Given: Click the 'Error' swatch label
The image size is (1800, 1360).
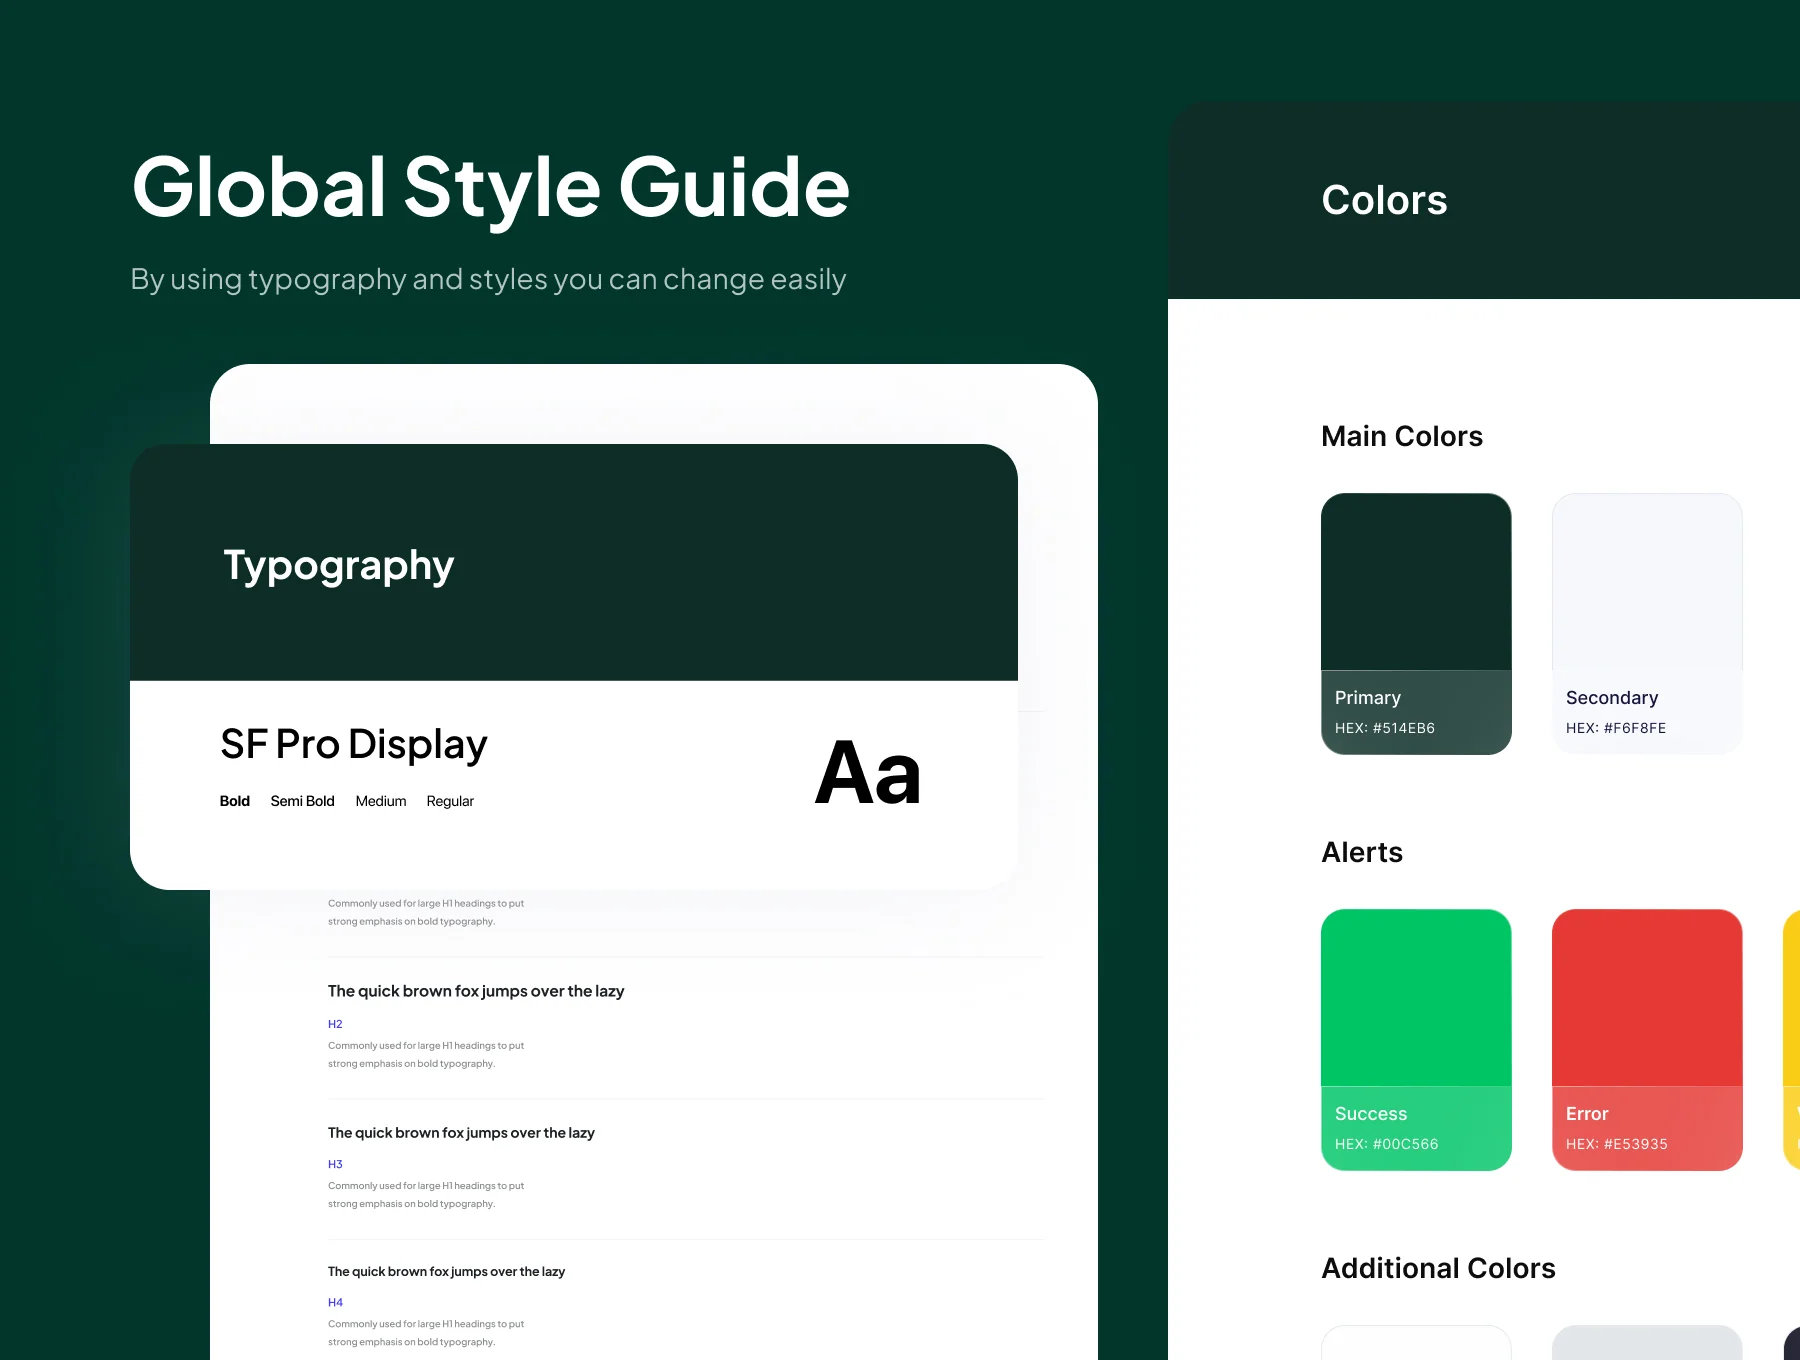Looking at the screenshot, I should (x=1587, y=1114).
